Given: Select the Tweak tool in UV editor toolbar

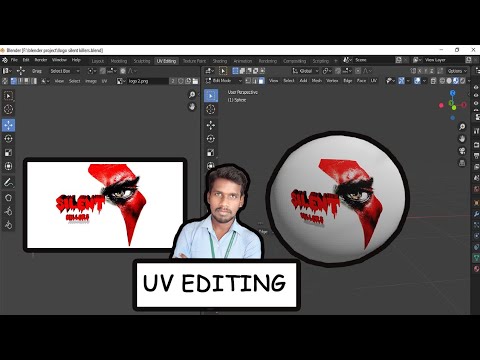Looking at the screenshot, I should [x=9, y=96].
